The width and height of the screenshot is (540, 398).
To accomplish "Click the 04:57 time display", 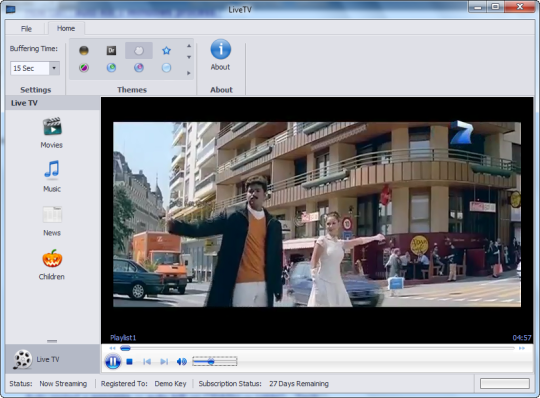I will click(x=522, y=338).
